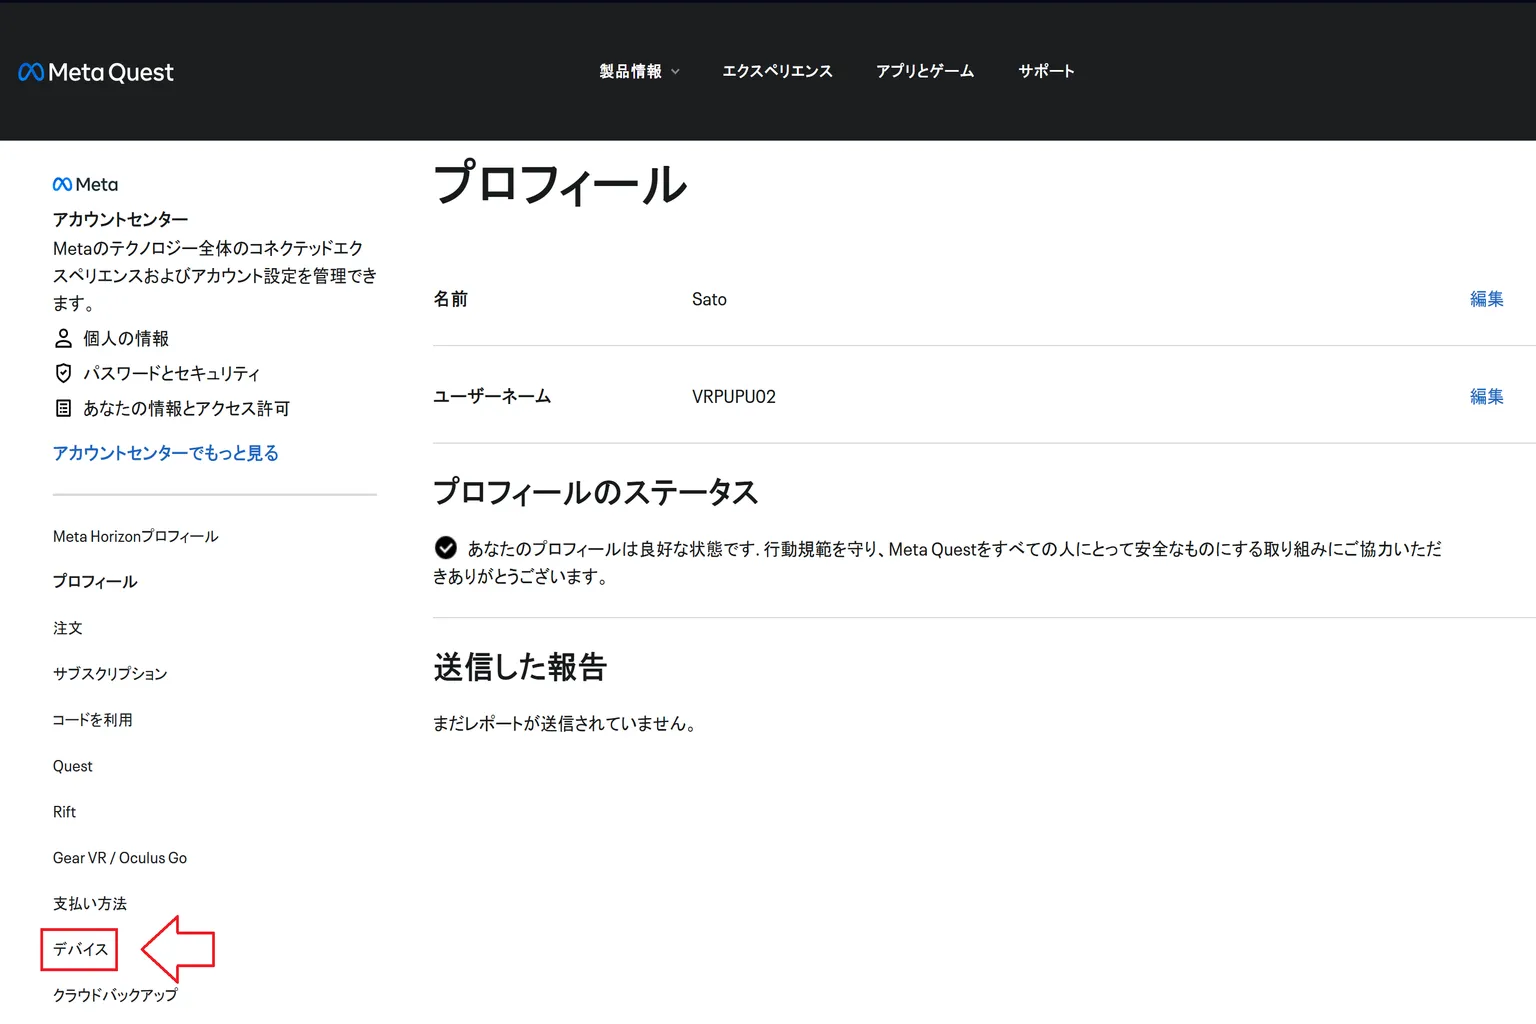Open デバイス in the sidebar
This screenshot has width=1536, height=1024.
click(80, 949)
